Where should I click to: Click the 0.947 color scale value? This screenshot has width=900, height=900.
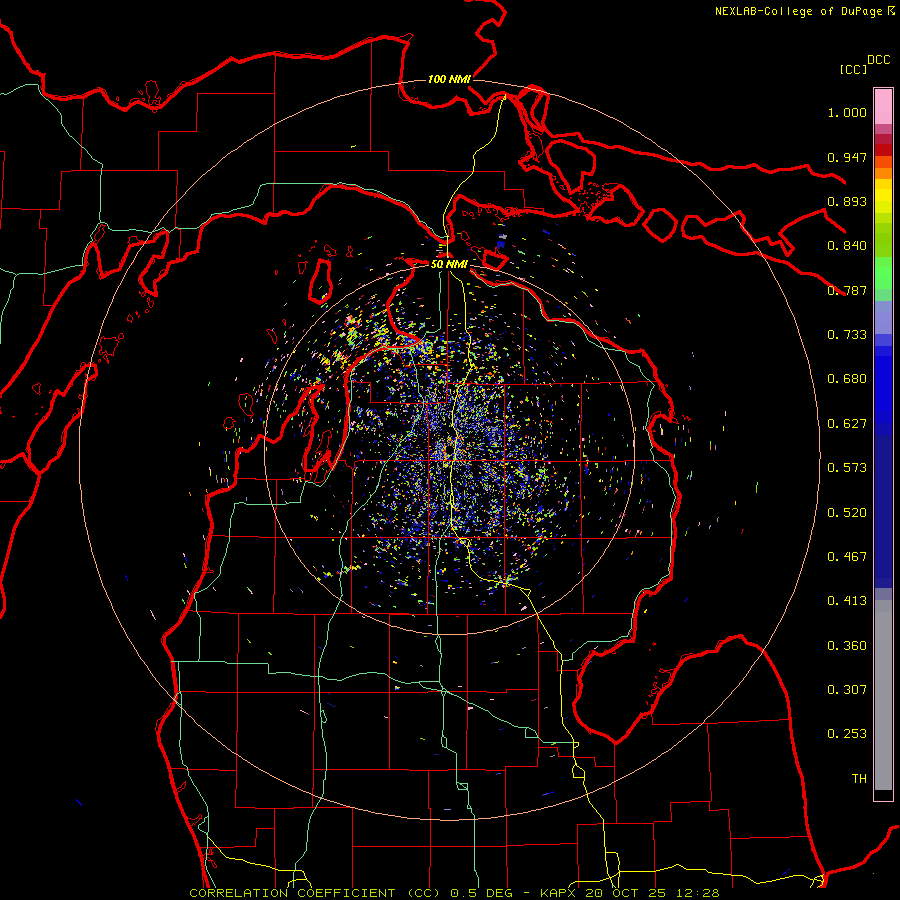coord(847,157)
